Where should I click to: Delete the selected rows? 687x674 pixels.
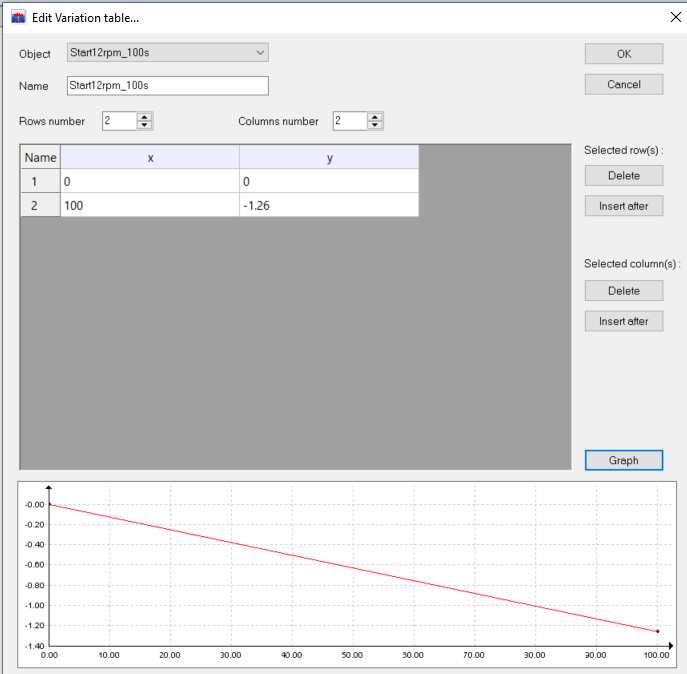click(623, 175)
